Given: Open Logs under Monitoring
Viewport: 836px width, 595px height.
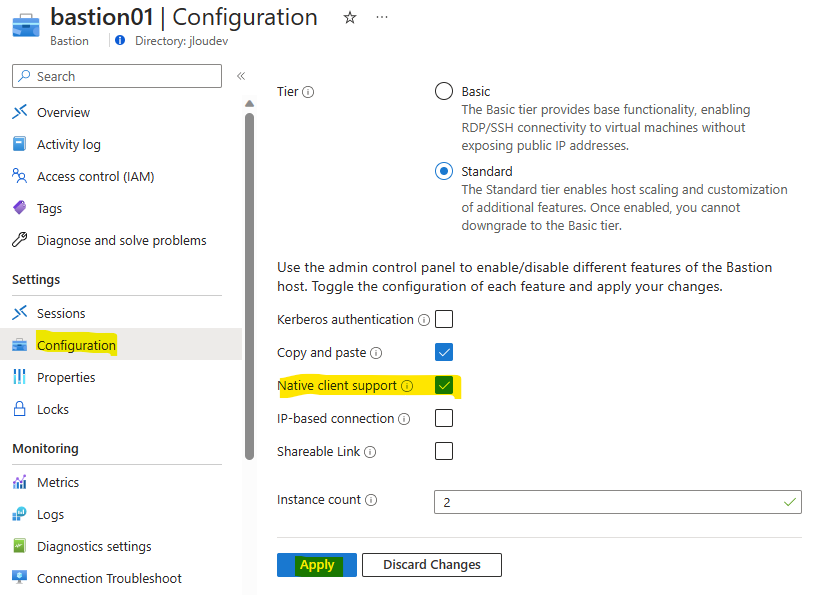Looking at the screenshot, I should (x=51, y=514).
